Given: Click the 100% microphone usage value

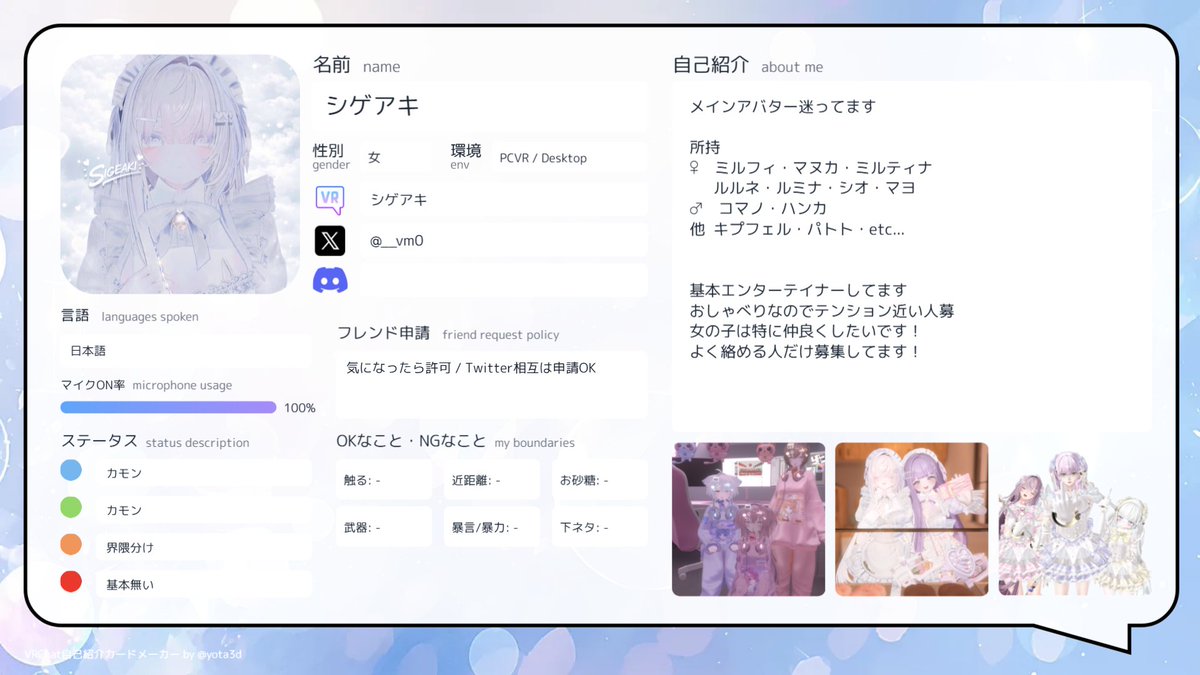Looking at the screenshot, I should [x=300, y=408].
